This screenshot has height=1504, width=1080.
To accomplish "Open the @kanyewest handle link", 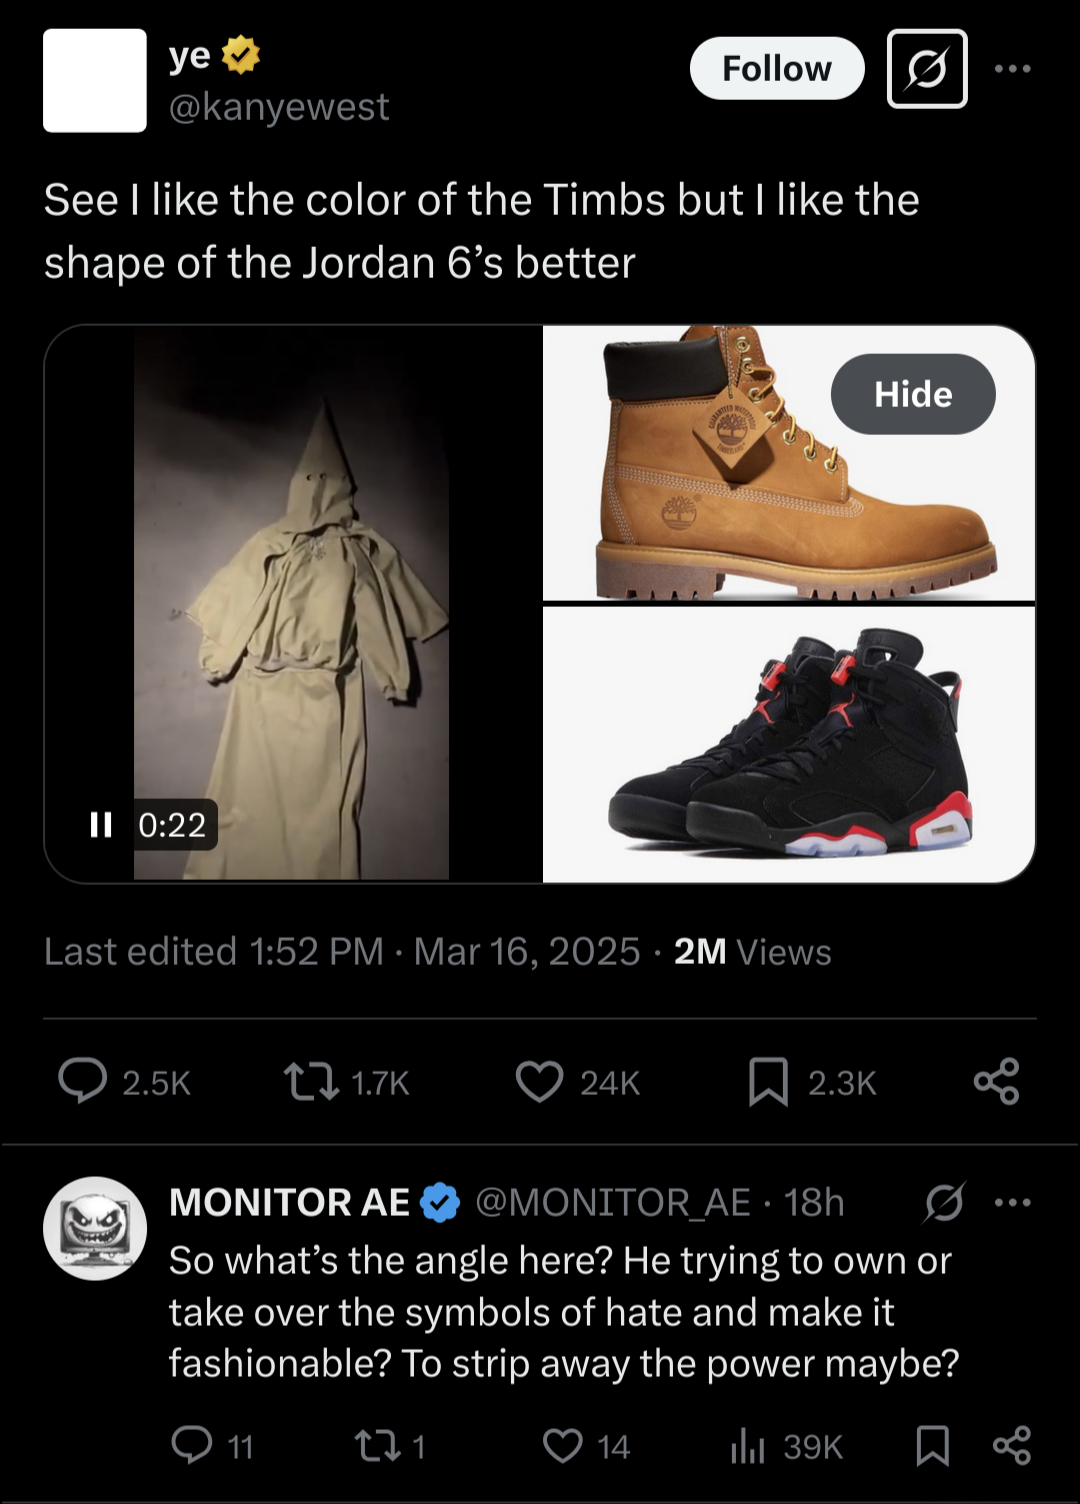I will tap(279, 107).
